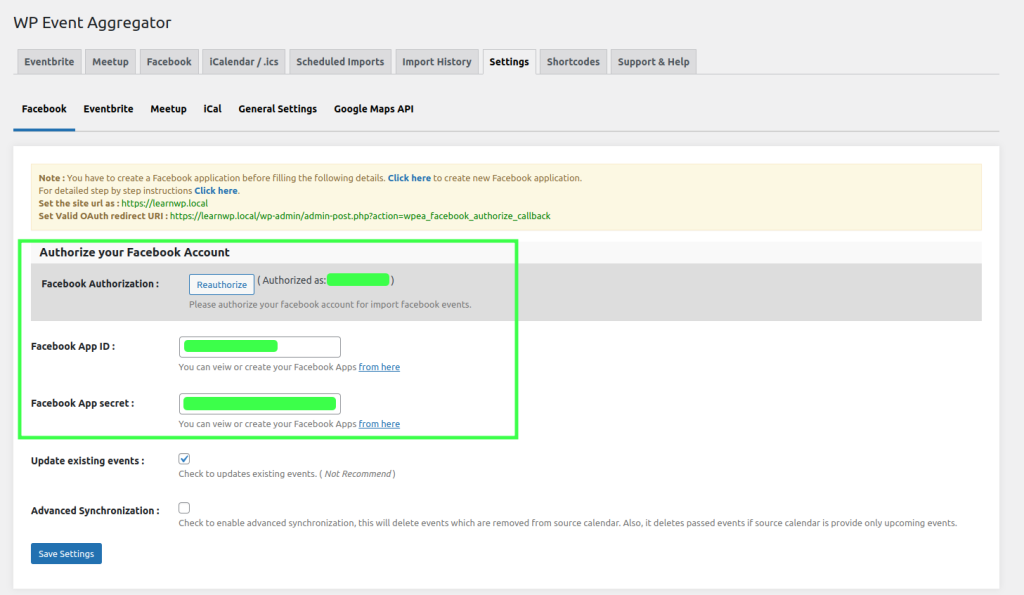Open the iCalendar / .ics tab
Viewport: 1024px width, 595px height.
244,62
